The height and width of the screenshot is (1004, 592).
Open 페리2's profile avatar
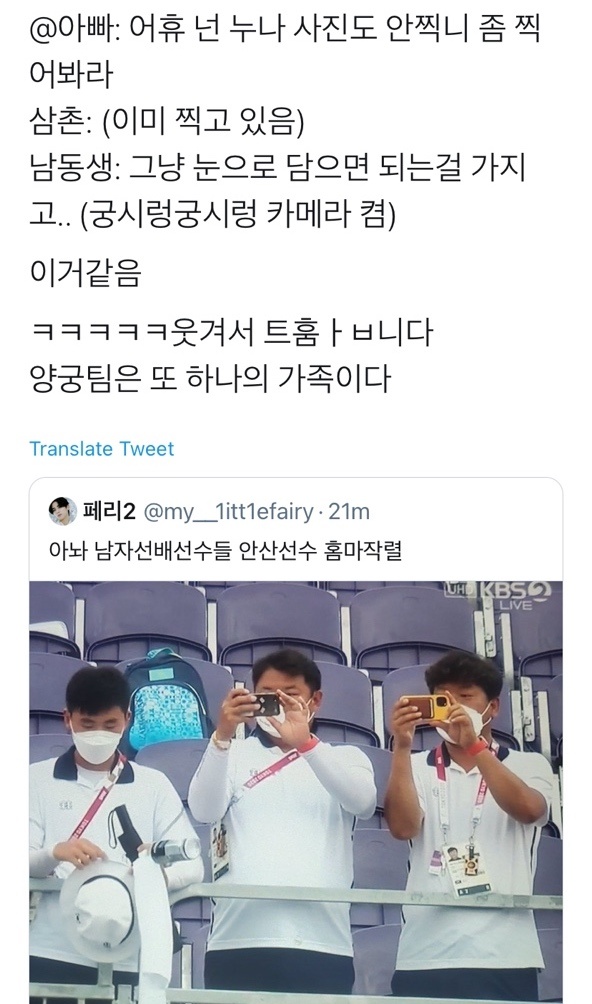point(62,511)
